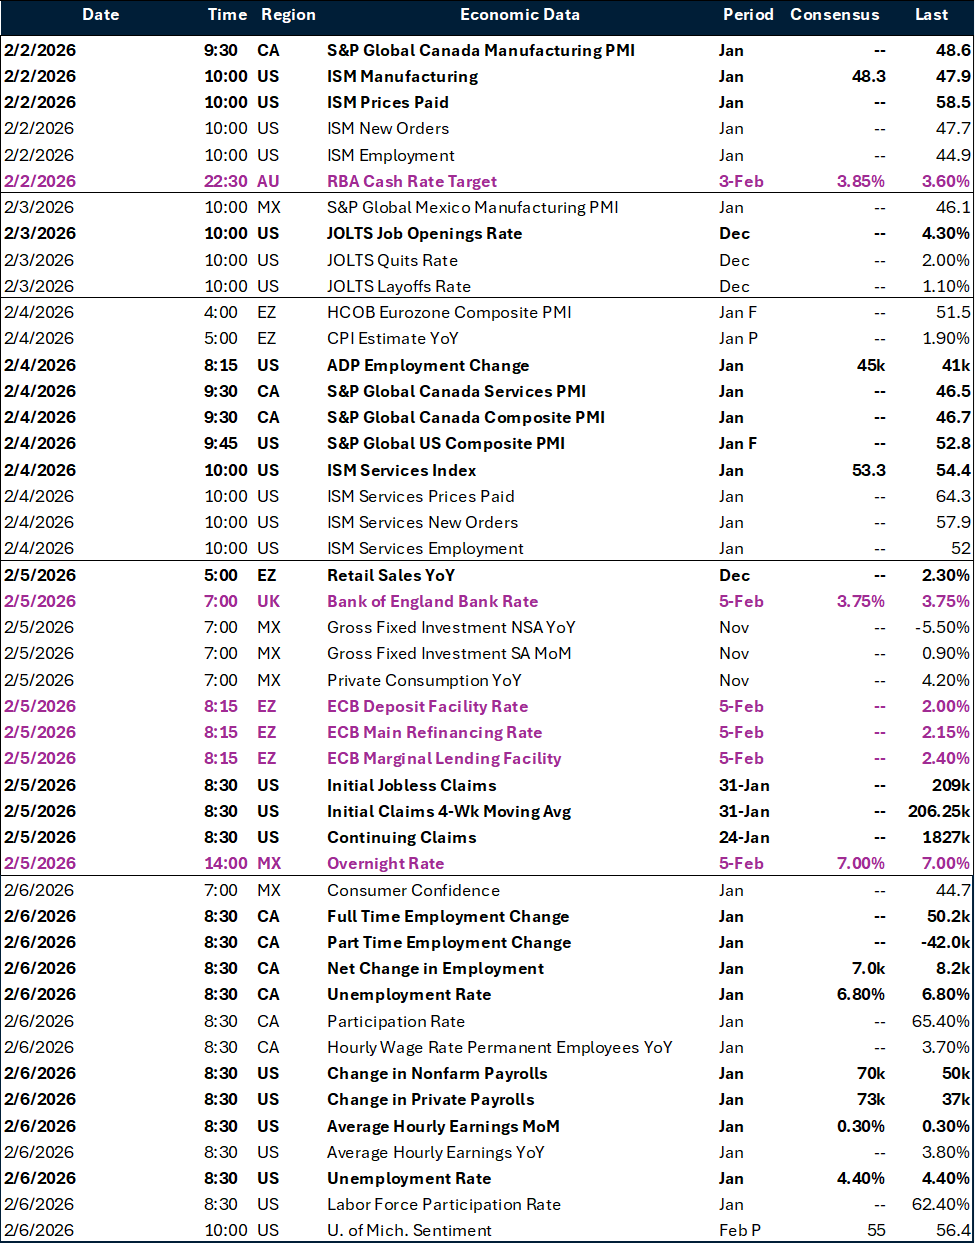Click the 7.0k consensus value
The height and width of the screenshot is (1244, 975).
click(869, 968)
